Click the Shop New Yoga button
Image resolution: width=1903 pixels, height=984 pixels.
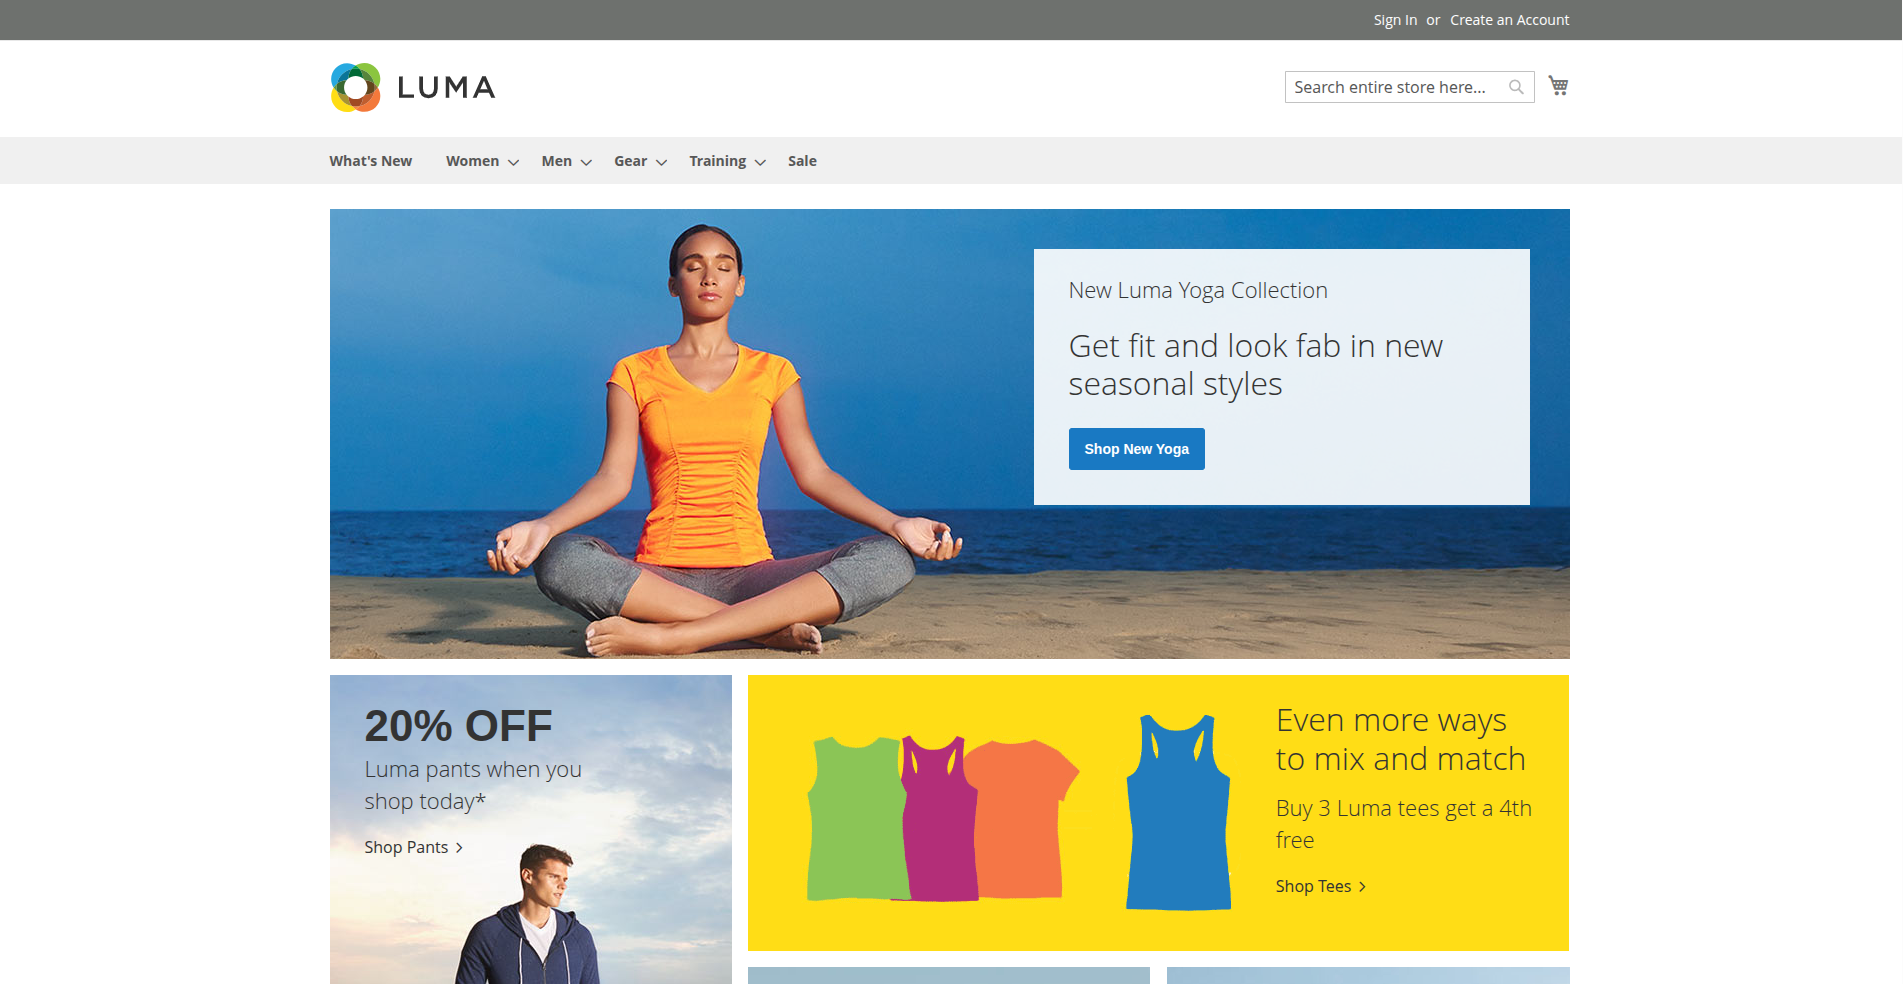(1136, 449)
